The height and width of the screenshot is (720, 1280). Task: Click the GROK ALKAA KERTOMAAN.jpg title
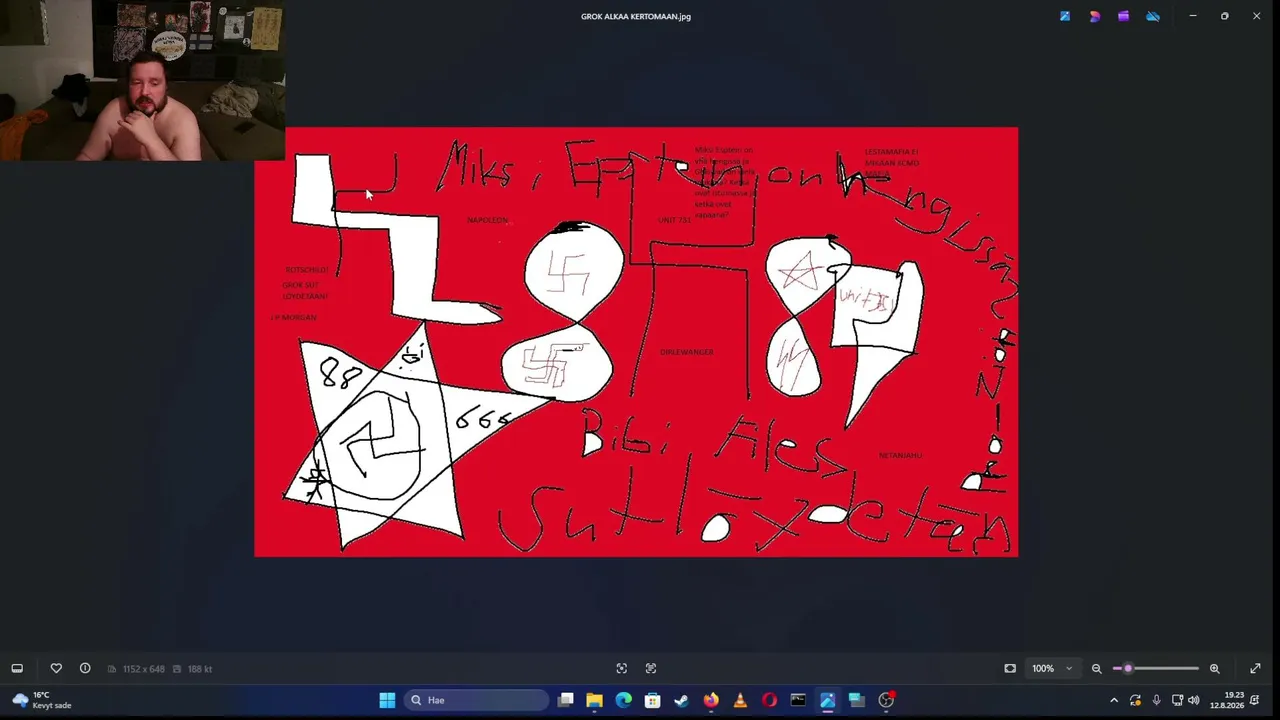pos(636,16)
